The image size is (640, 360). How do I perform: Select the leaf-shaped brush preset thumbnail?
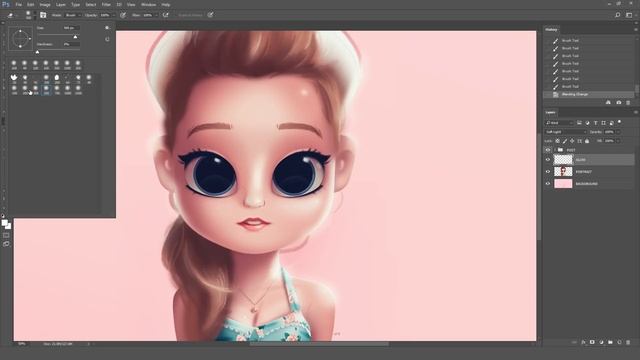(x=14, y=78)
